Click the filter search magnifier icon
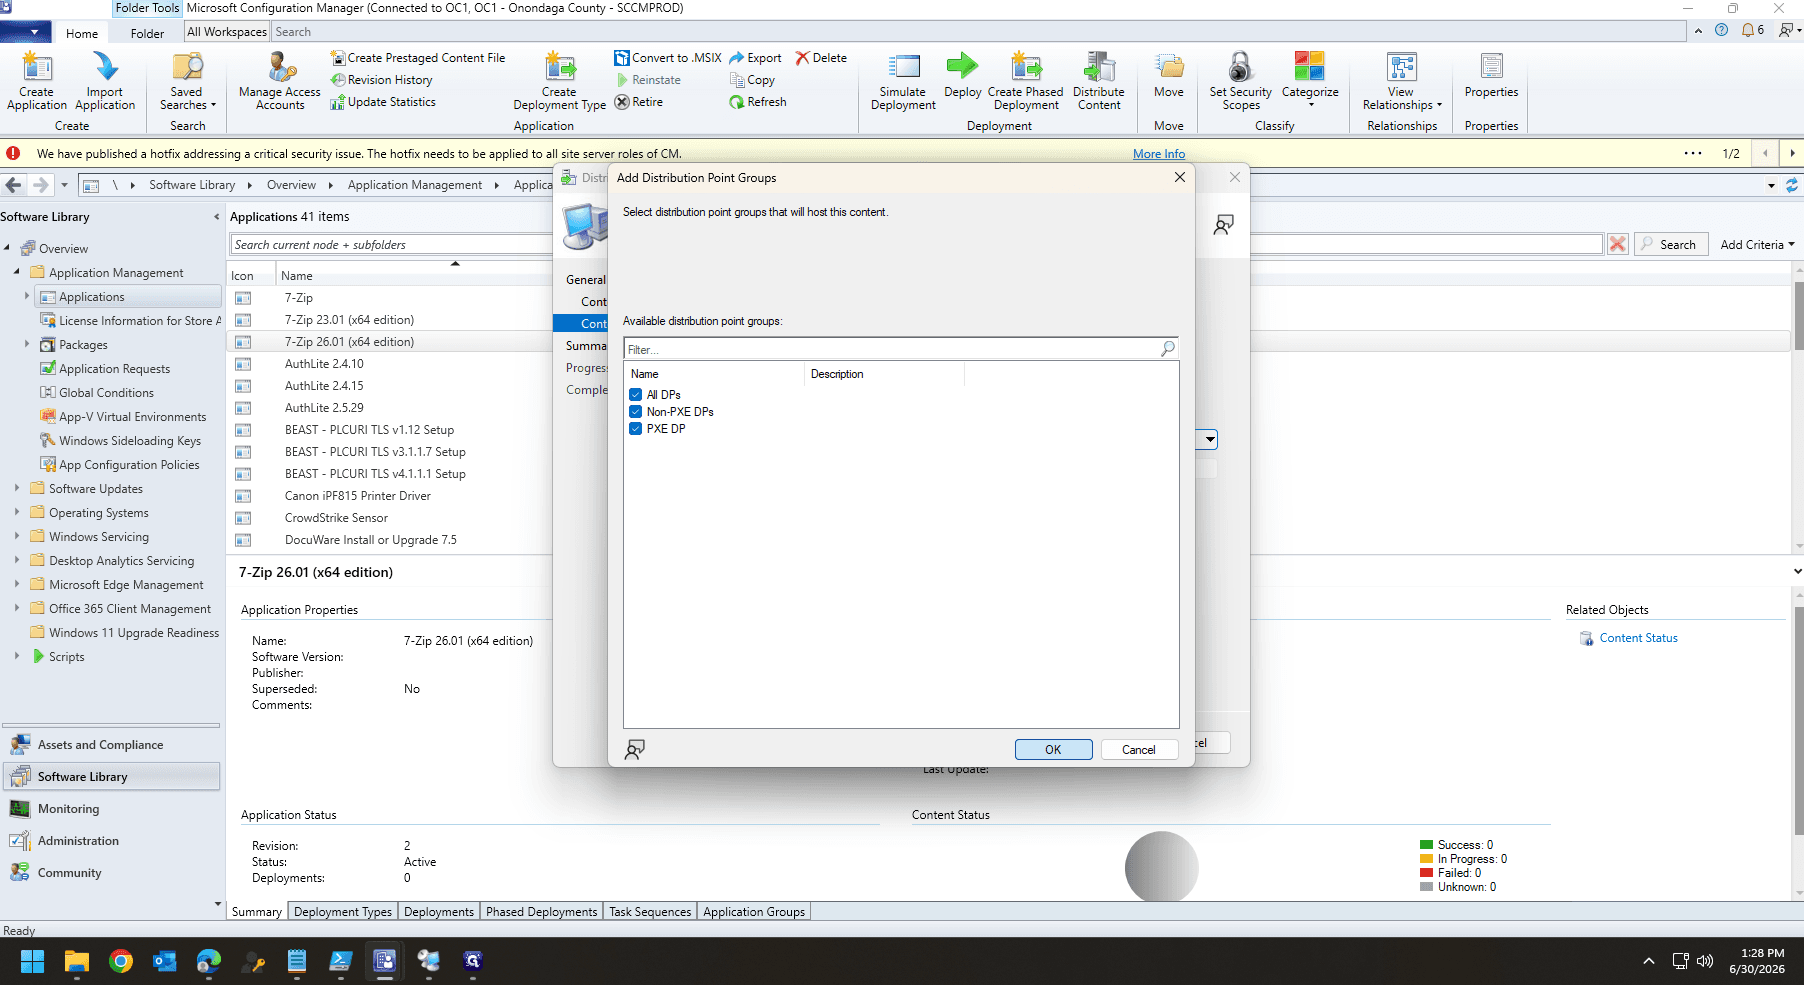This screenshot has height=985, width=1804. [x=1168, y=348]
